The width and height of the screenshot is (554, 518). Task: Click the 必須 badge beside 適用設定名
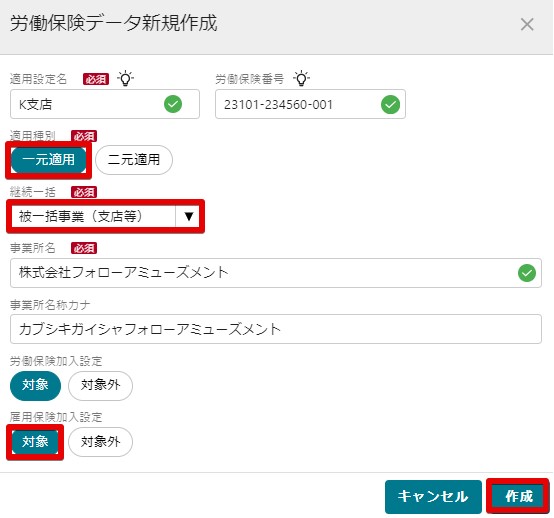point(96,79)
